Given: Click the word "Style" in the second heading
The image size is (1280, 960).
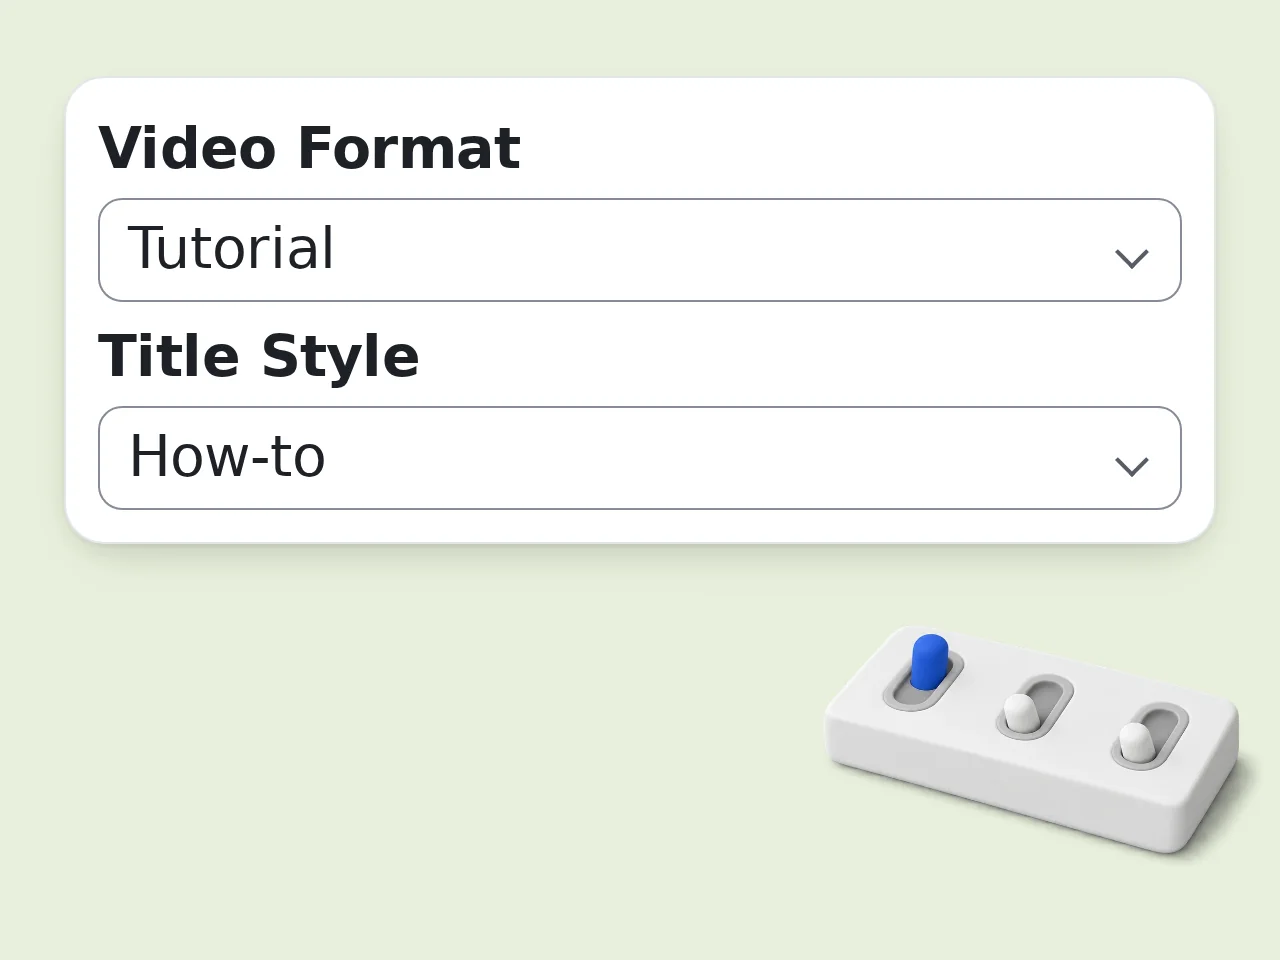Looking at the screenshot, I should pos(340,358).
